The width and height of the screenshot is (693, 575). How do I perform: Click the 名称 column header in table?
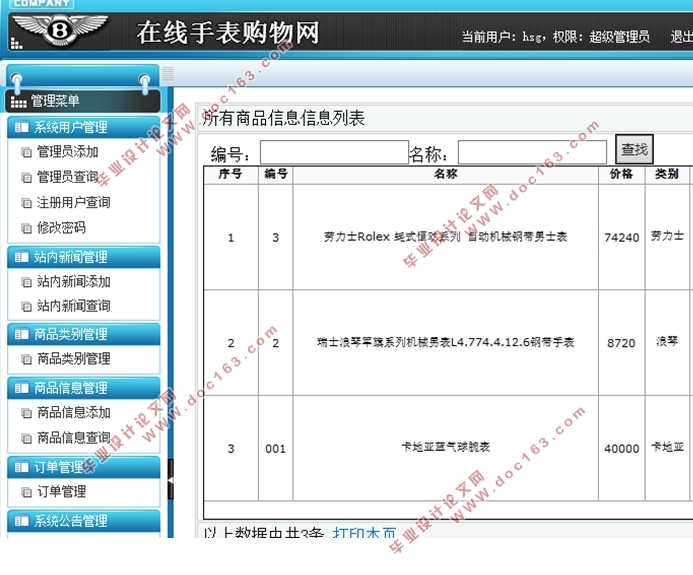446,174
